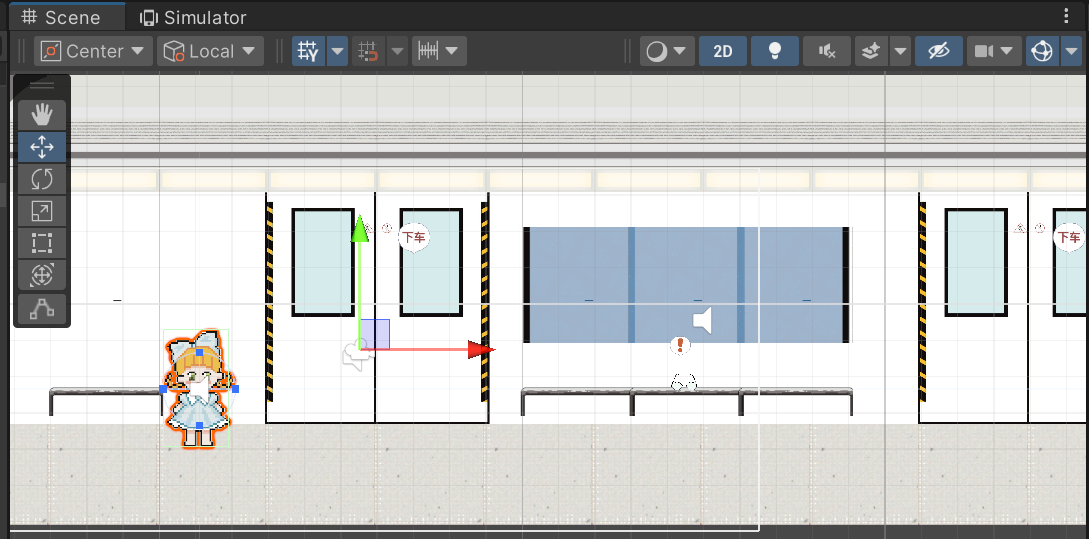Click the speaker audio source gizmo
The width and height of the screenshot is (1089, 539).
click(703, 321)
